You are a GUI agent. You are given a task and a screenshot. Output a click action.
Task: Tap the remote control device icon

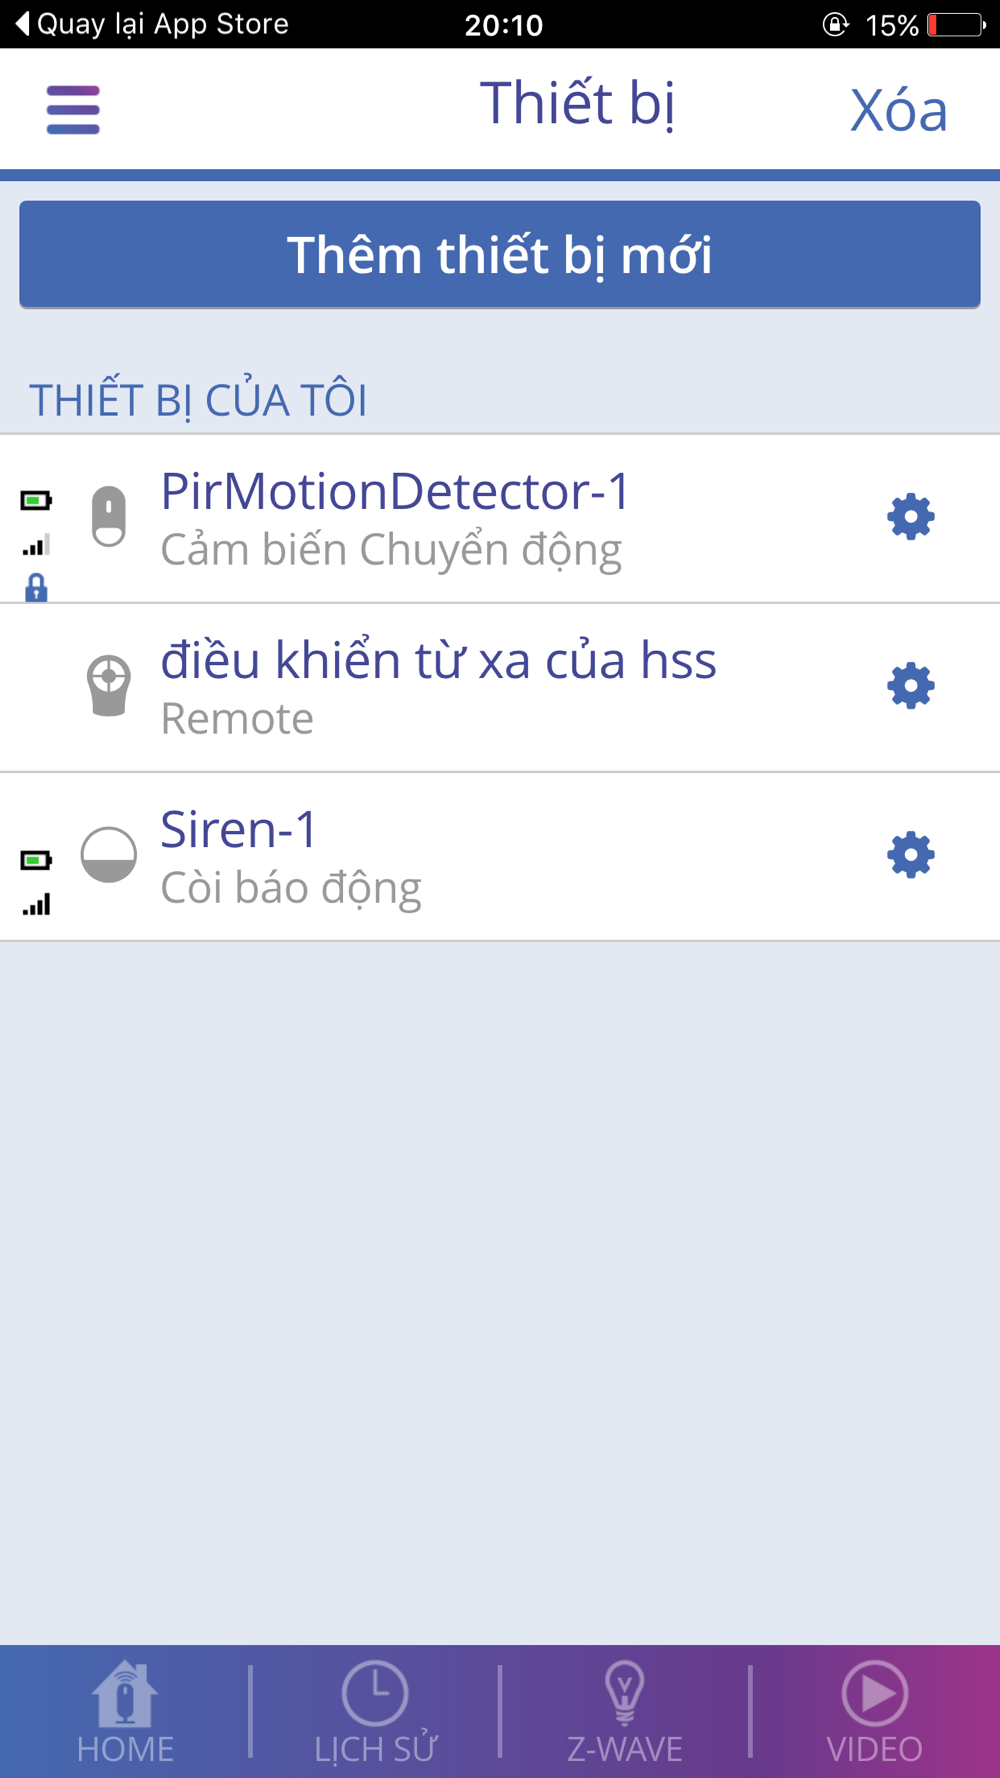tap(108, 685)
